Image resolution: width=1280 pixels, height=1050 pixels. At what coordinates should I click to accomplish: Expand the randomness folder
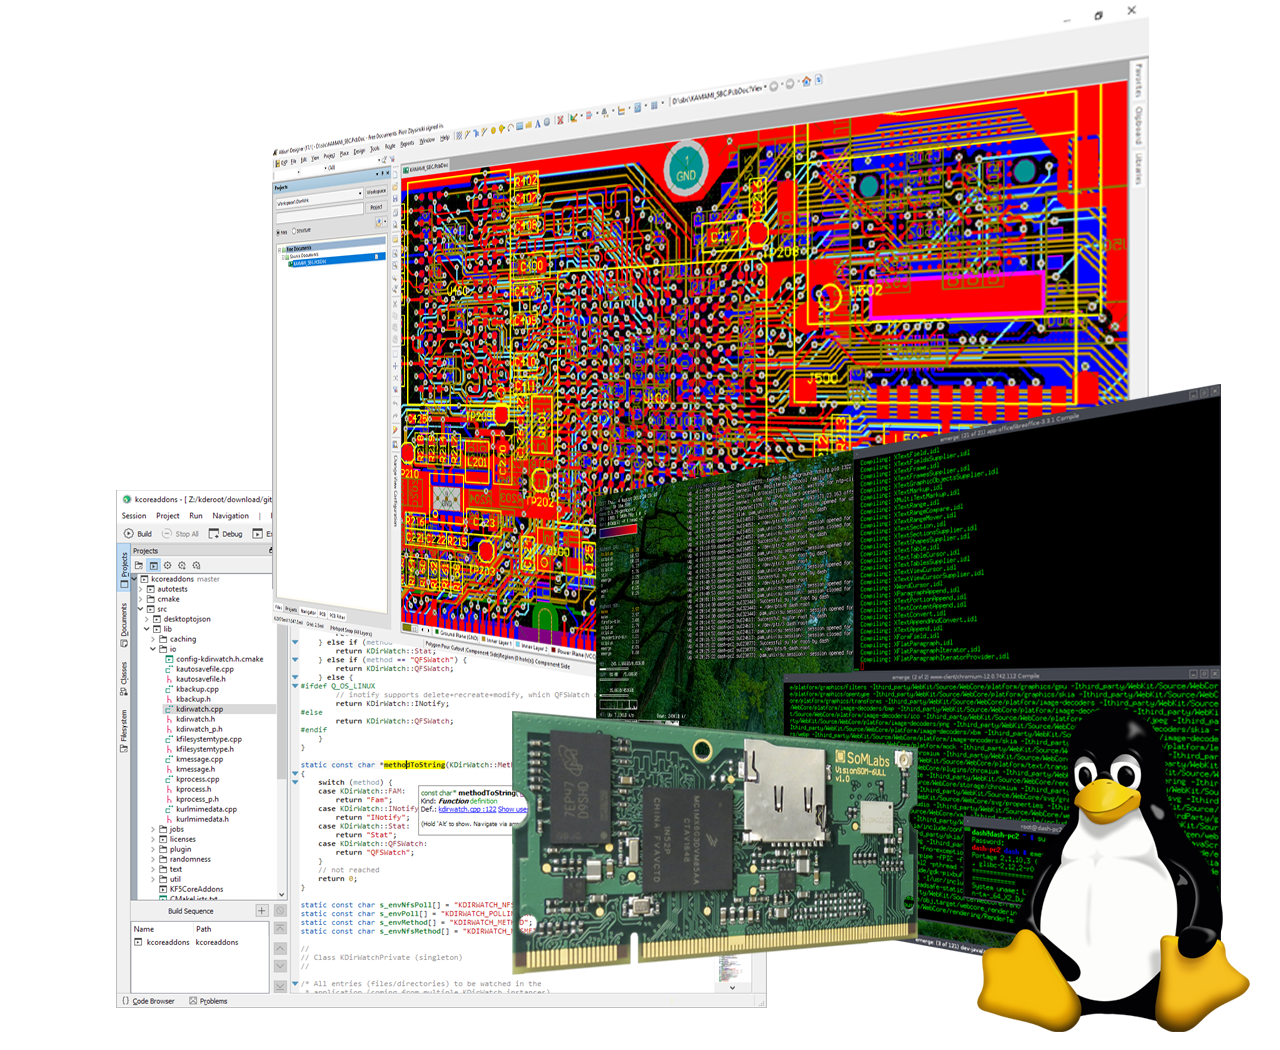153,859
